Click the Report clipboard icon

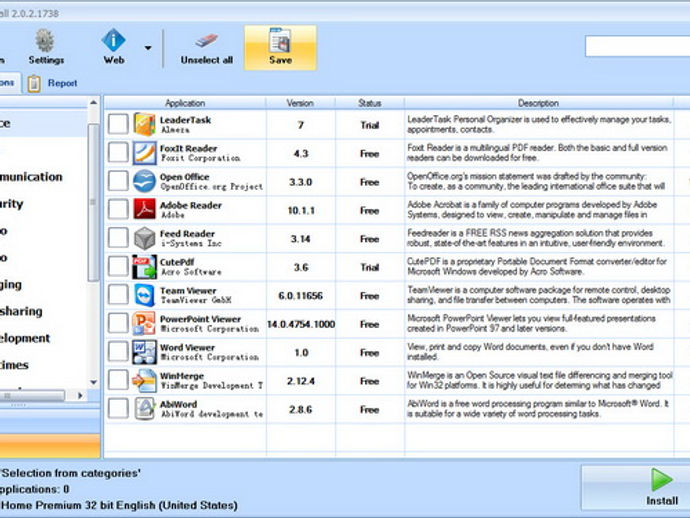34,84
